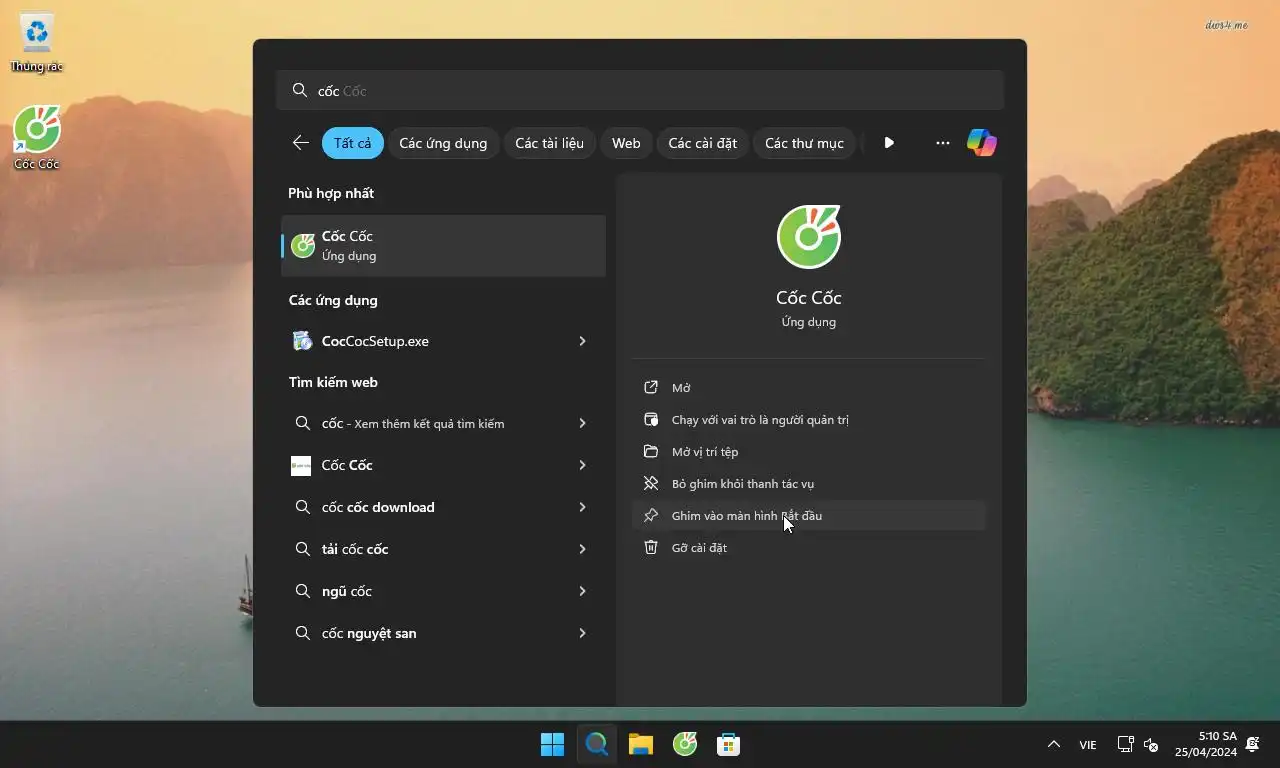Viewport: 1280px width, 768px height.
Task: Click the muted volume icon in tray
Action: coord(1151,744)
